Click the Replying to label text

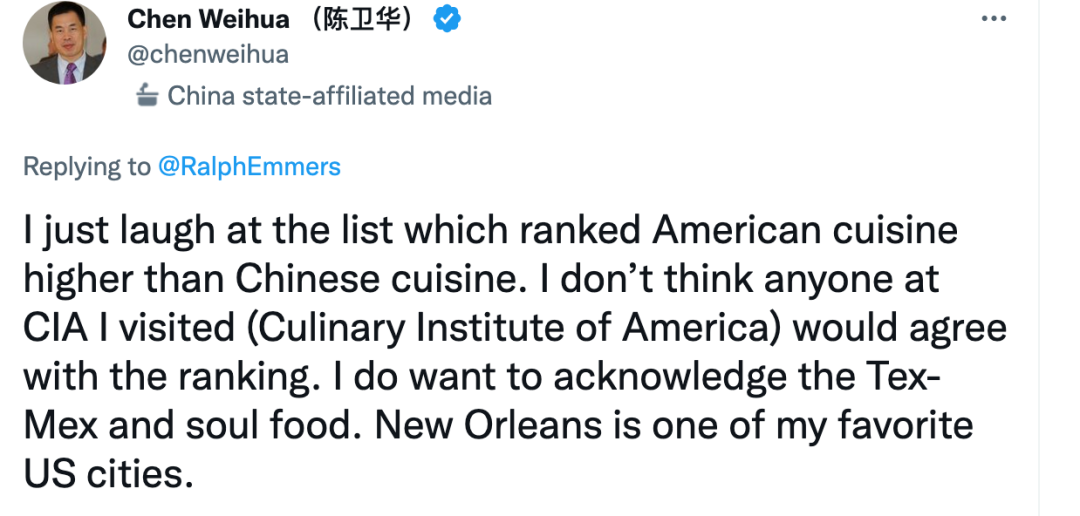[x=87, y=167]
